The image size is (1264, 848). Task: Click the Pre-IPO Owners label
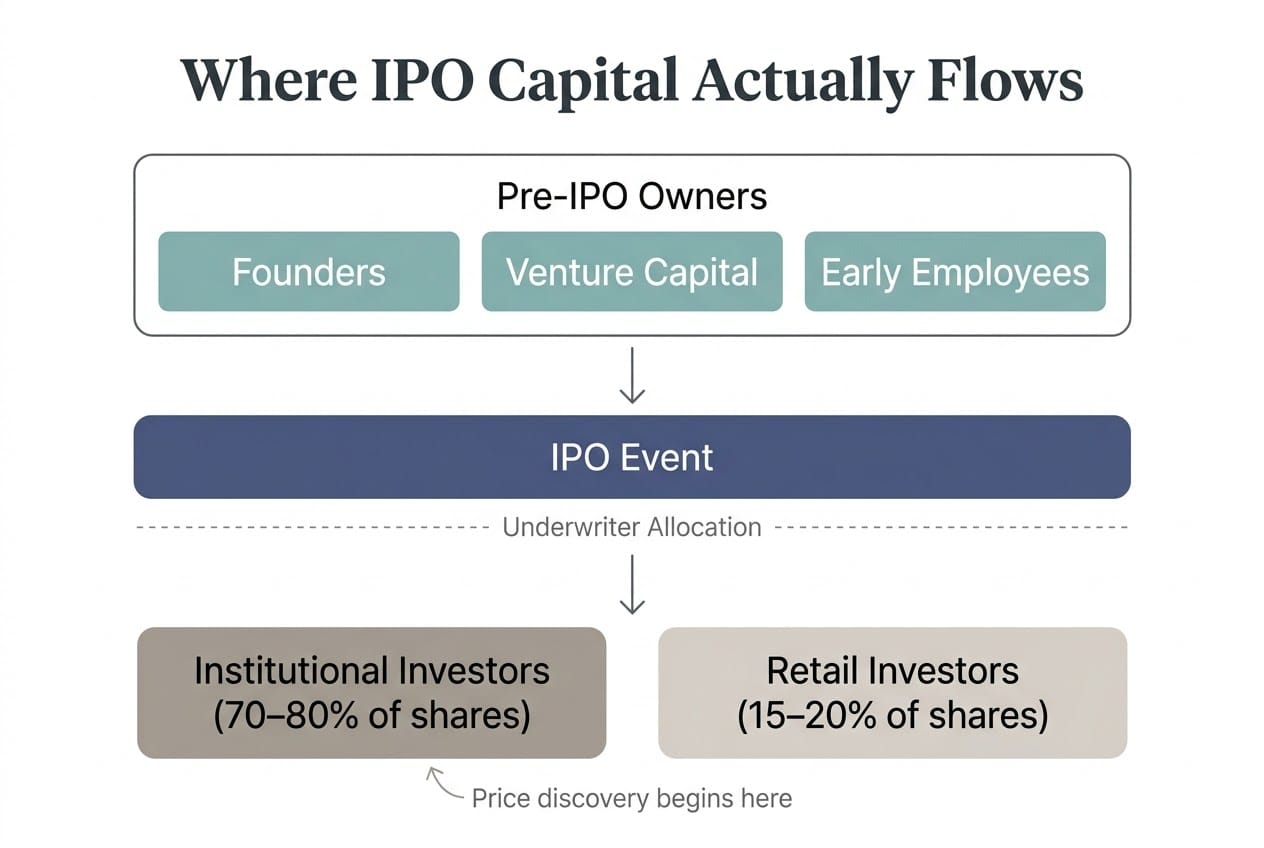coord(632,196)
